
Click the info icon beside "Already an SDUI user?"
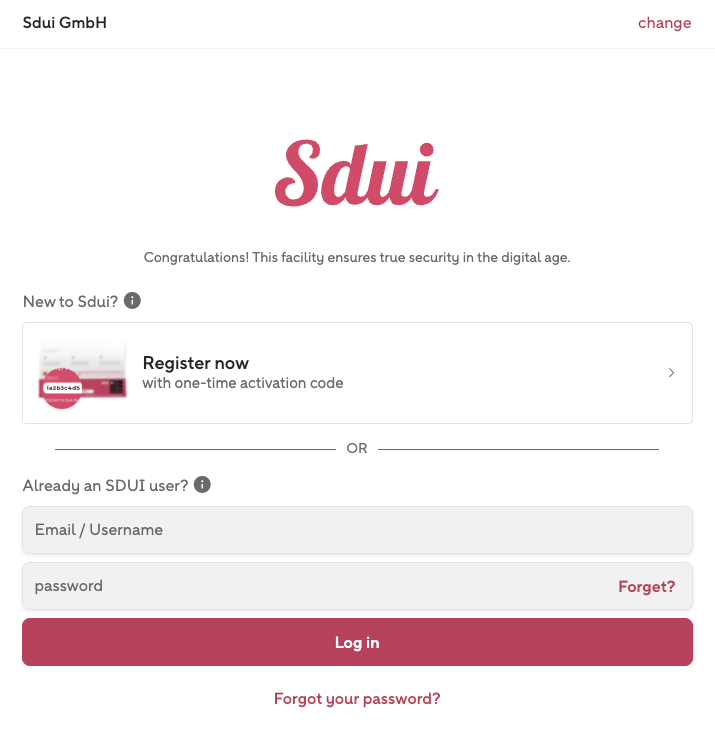coord(202,485)
